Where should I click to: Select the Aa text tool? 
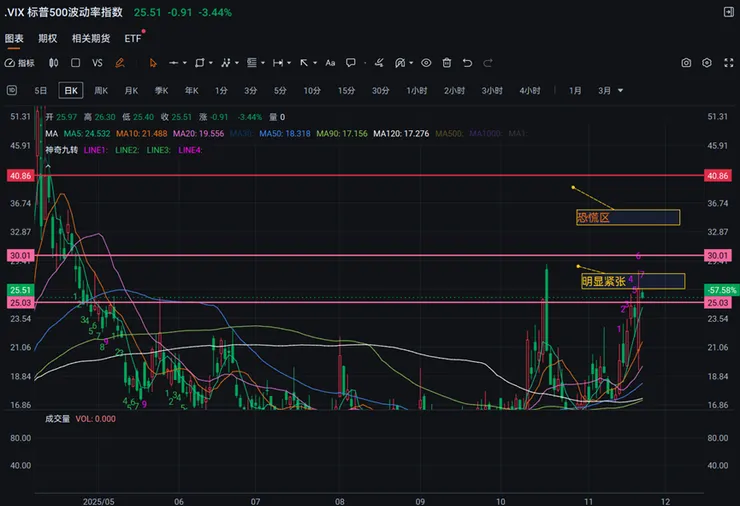330,63
